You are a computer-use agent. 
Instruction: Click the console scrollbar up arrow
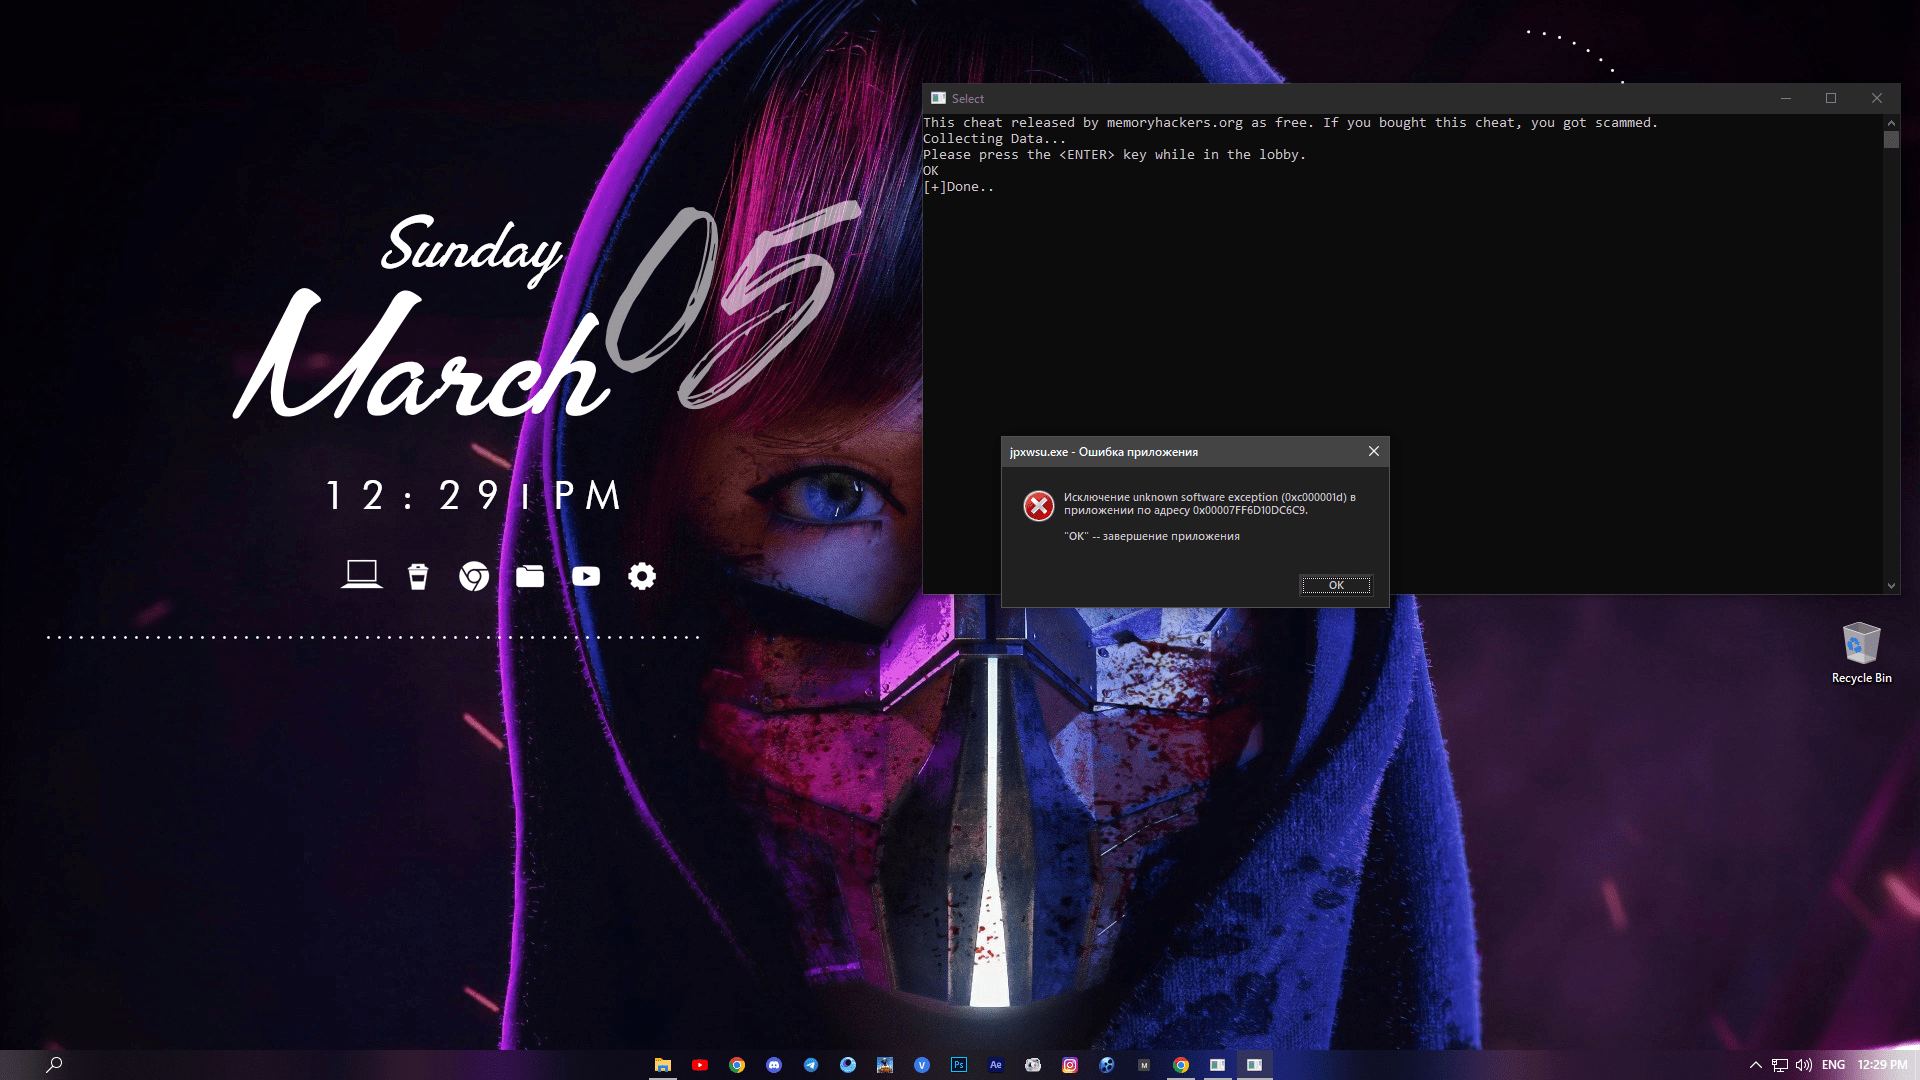point(1891,122)
